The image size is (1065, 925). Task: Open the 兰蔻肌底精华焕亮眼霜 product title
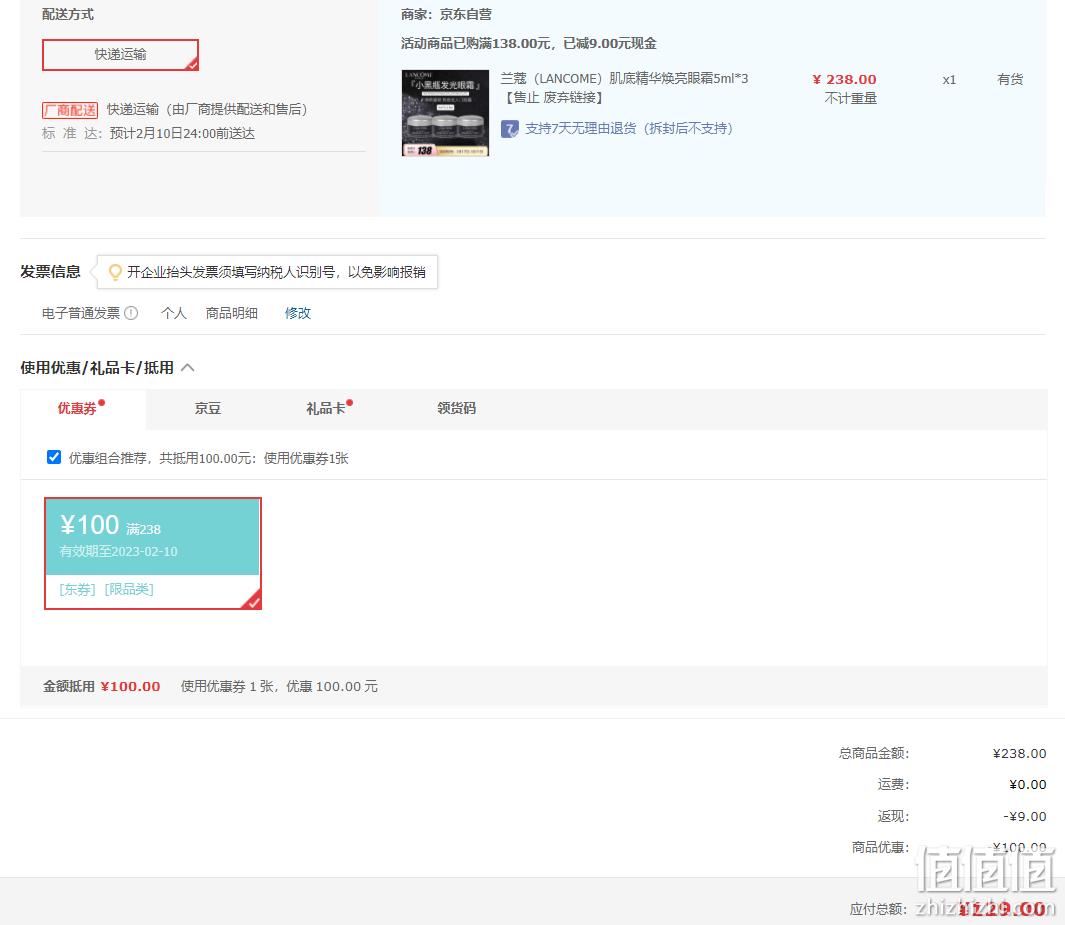pos(624,88)
